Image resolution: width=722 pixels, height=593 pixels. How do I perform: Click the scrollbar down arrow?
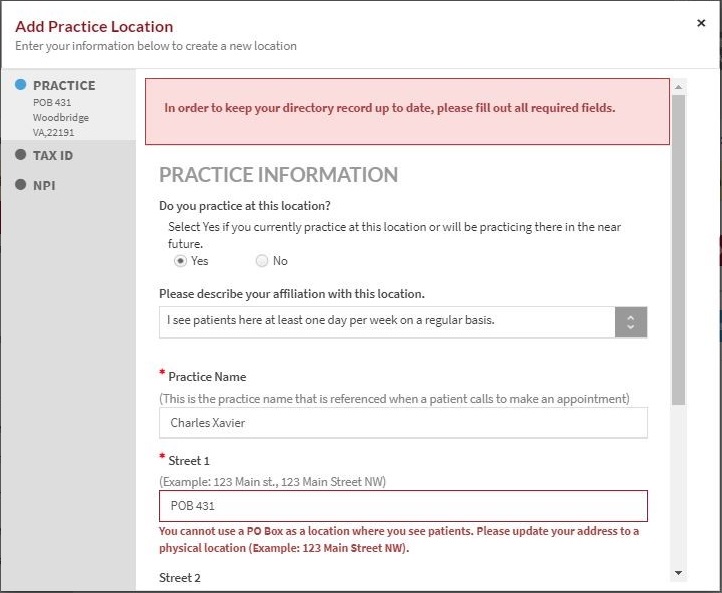pos(678,573)
